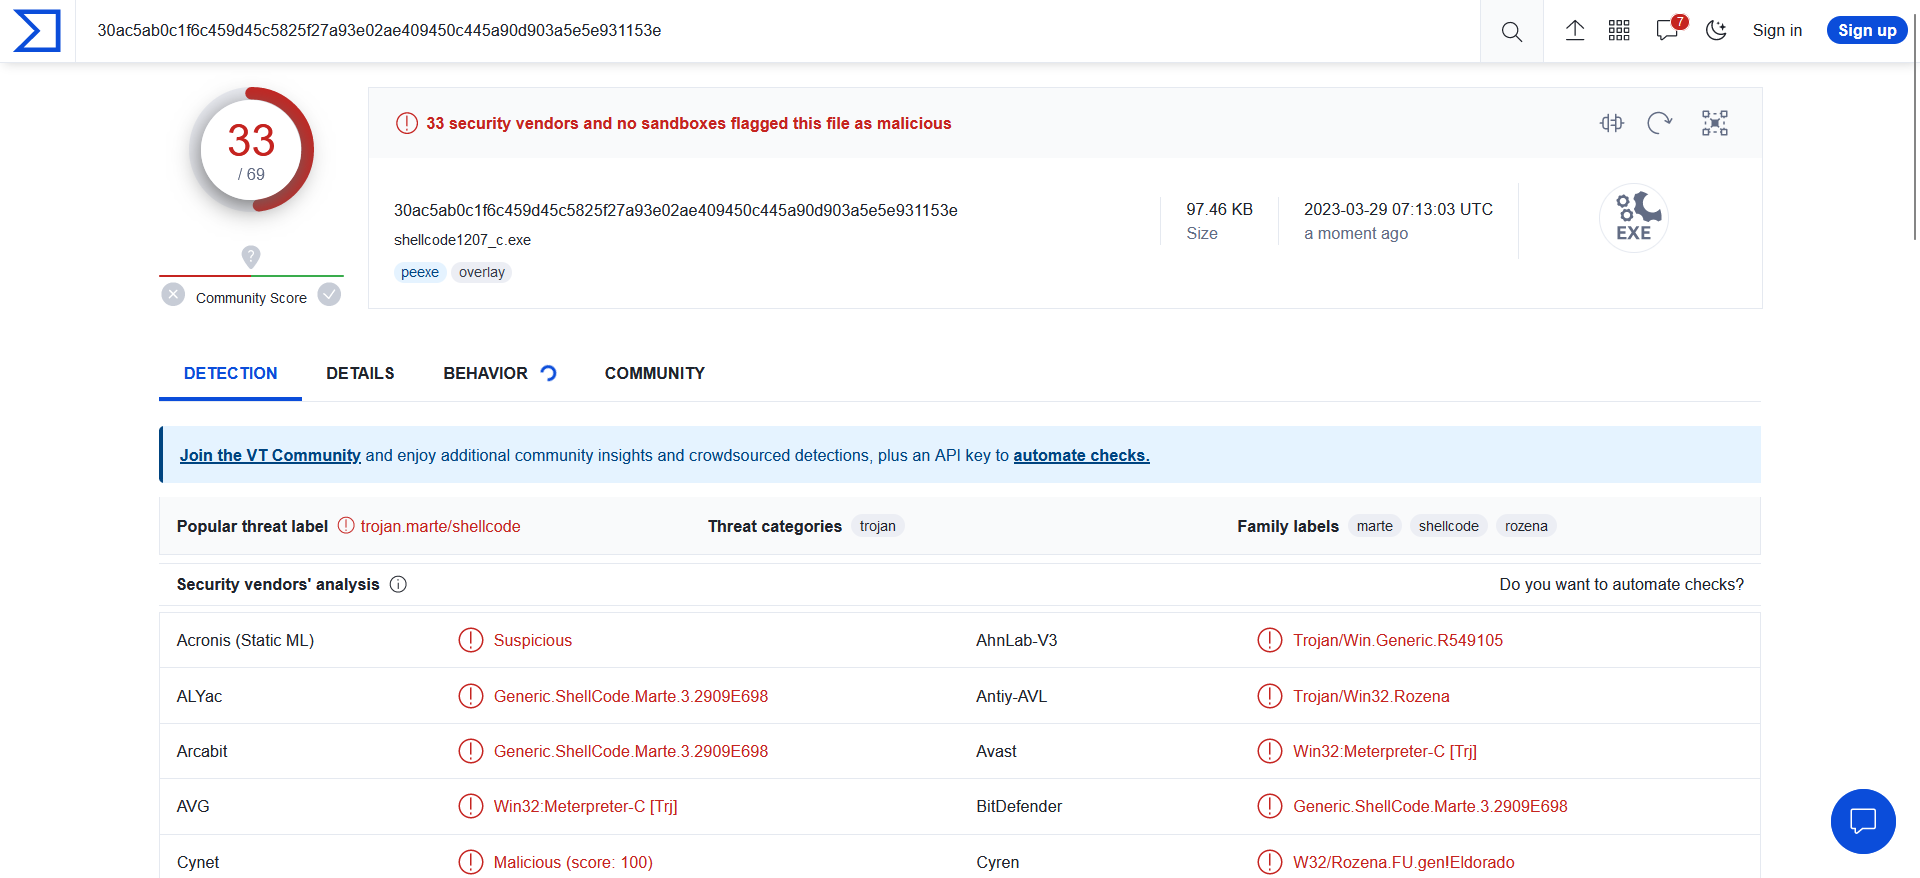Click the Trojan/Win32.Rozena result
The width and height of the screenshot is (1920, 878).
coord(1371,696)
